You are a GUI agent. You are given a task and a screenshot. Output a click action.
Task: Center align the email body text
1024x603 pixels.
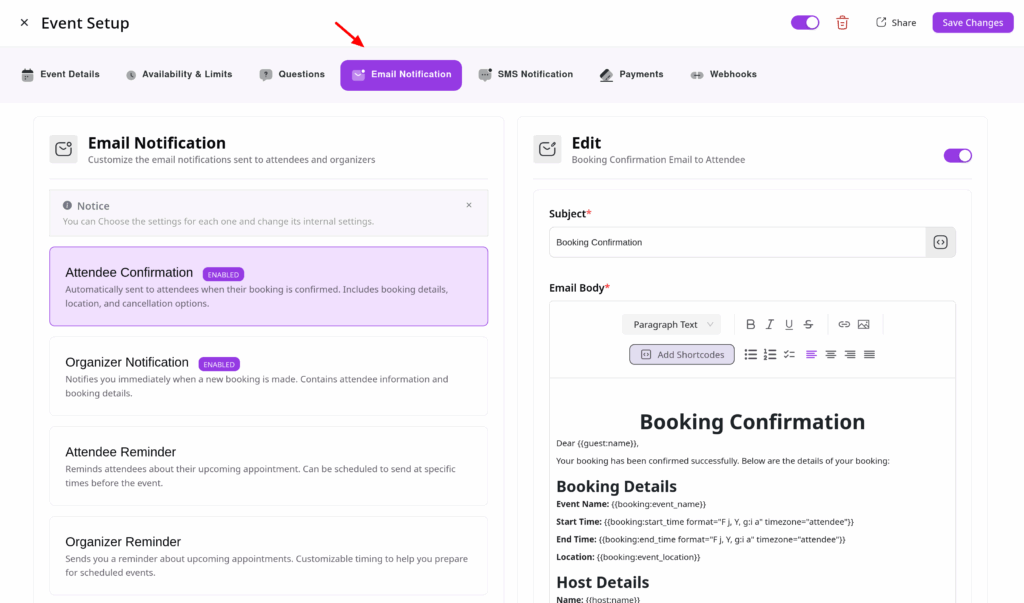coord(830,354)
